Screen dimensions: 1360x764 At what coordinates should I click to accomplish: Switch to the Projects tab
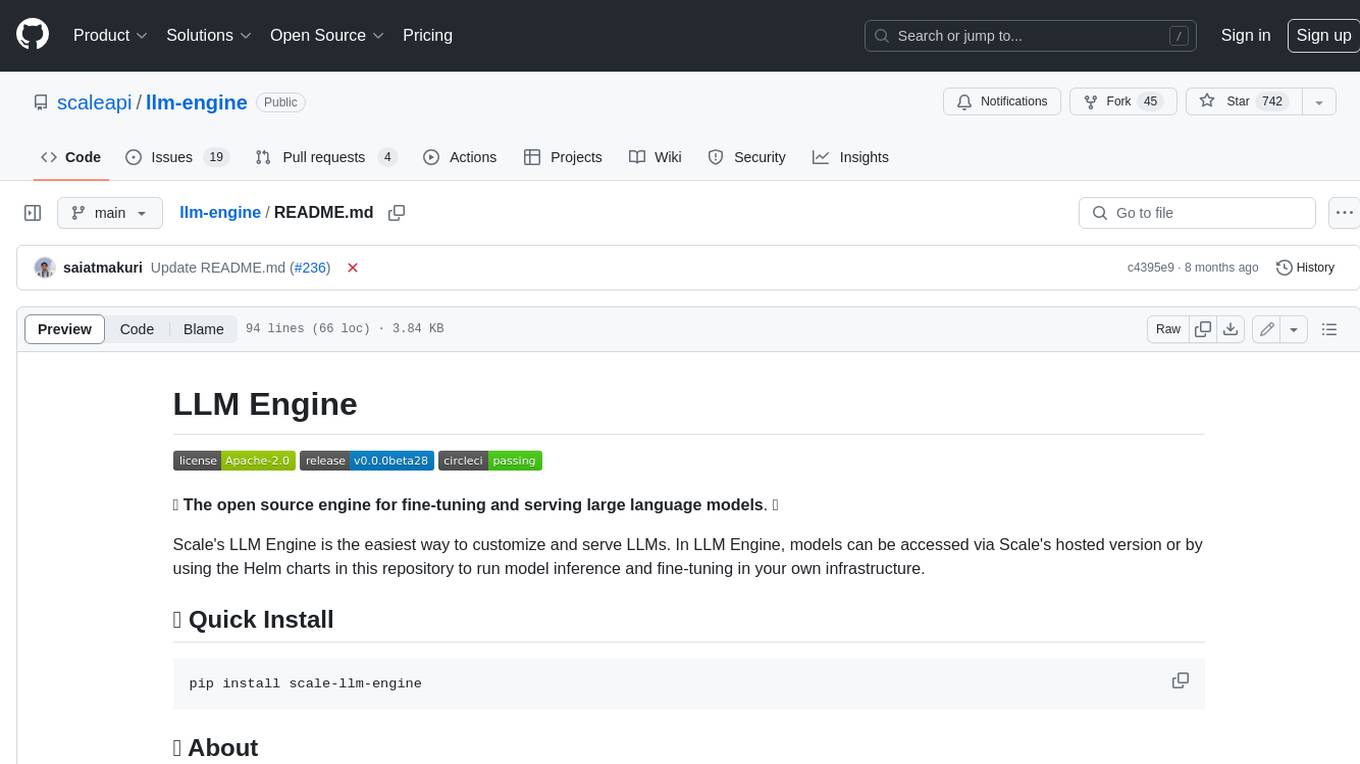point(563,157)
